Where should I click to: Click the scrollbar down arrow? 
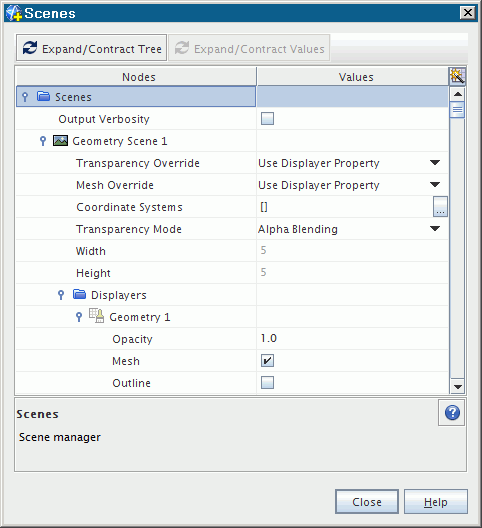(x=457, y=387)
